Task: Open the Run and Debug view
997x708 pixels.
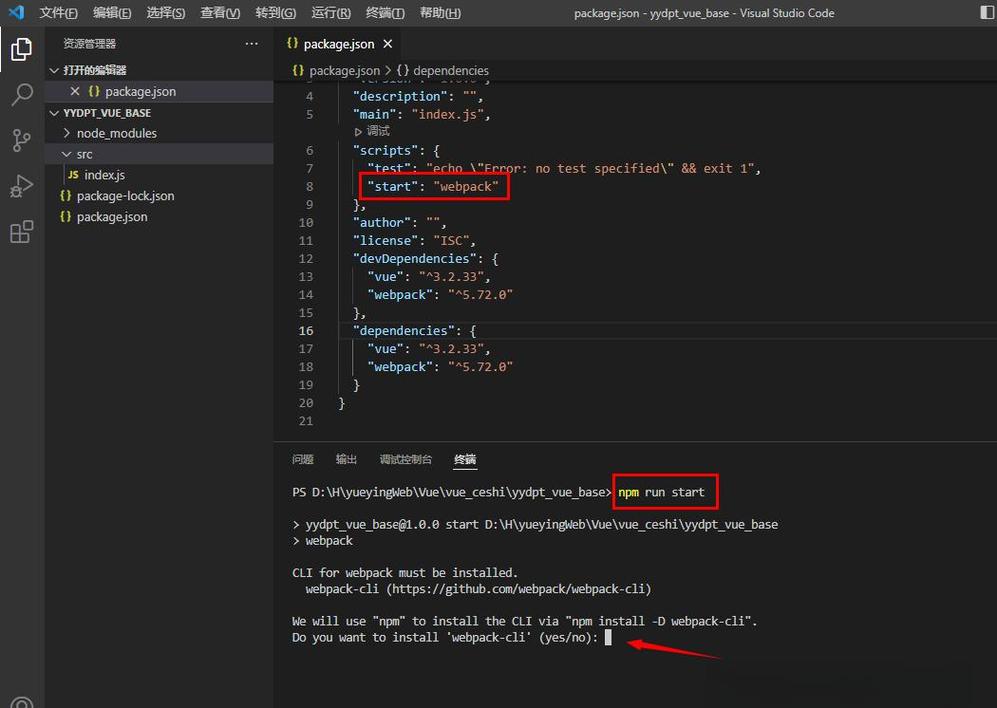Action: point(22,186)
